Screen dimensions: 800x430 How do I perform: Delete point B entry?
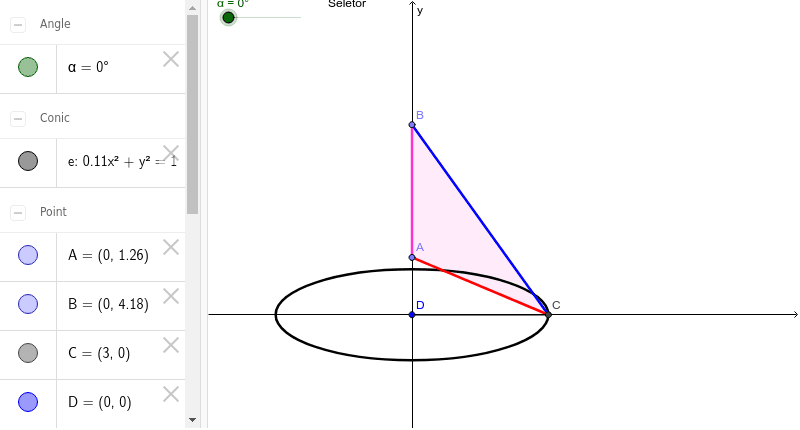[171, 296]
